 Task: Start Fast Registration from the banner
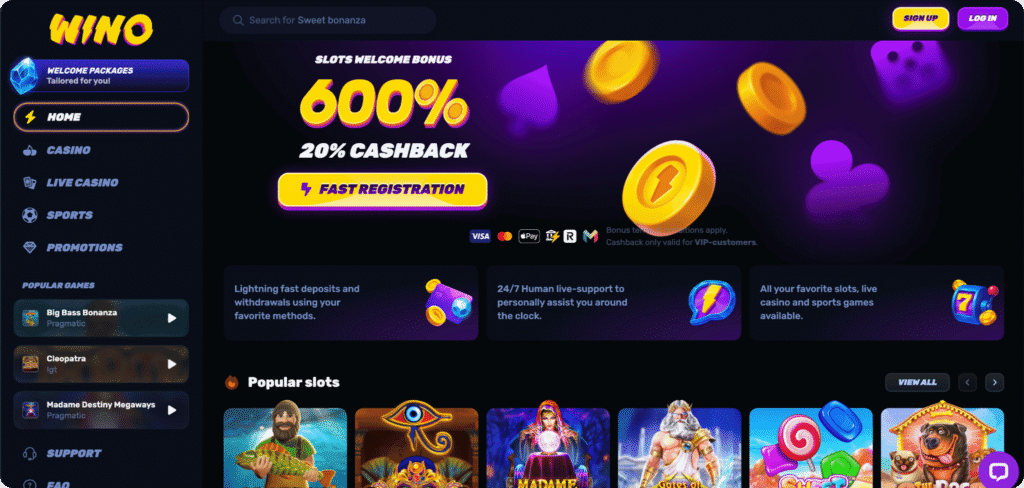(383, 190)
